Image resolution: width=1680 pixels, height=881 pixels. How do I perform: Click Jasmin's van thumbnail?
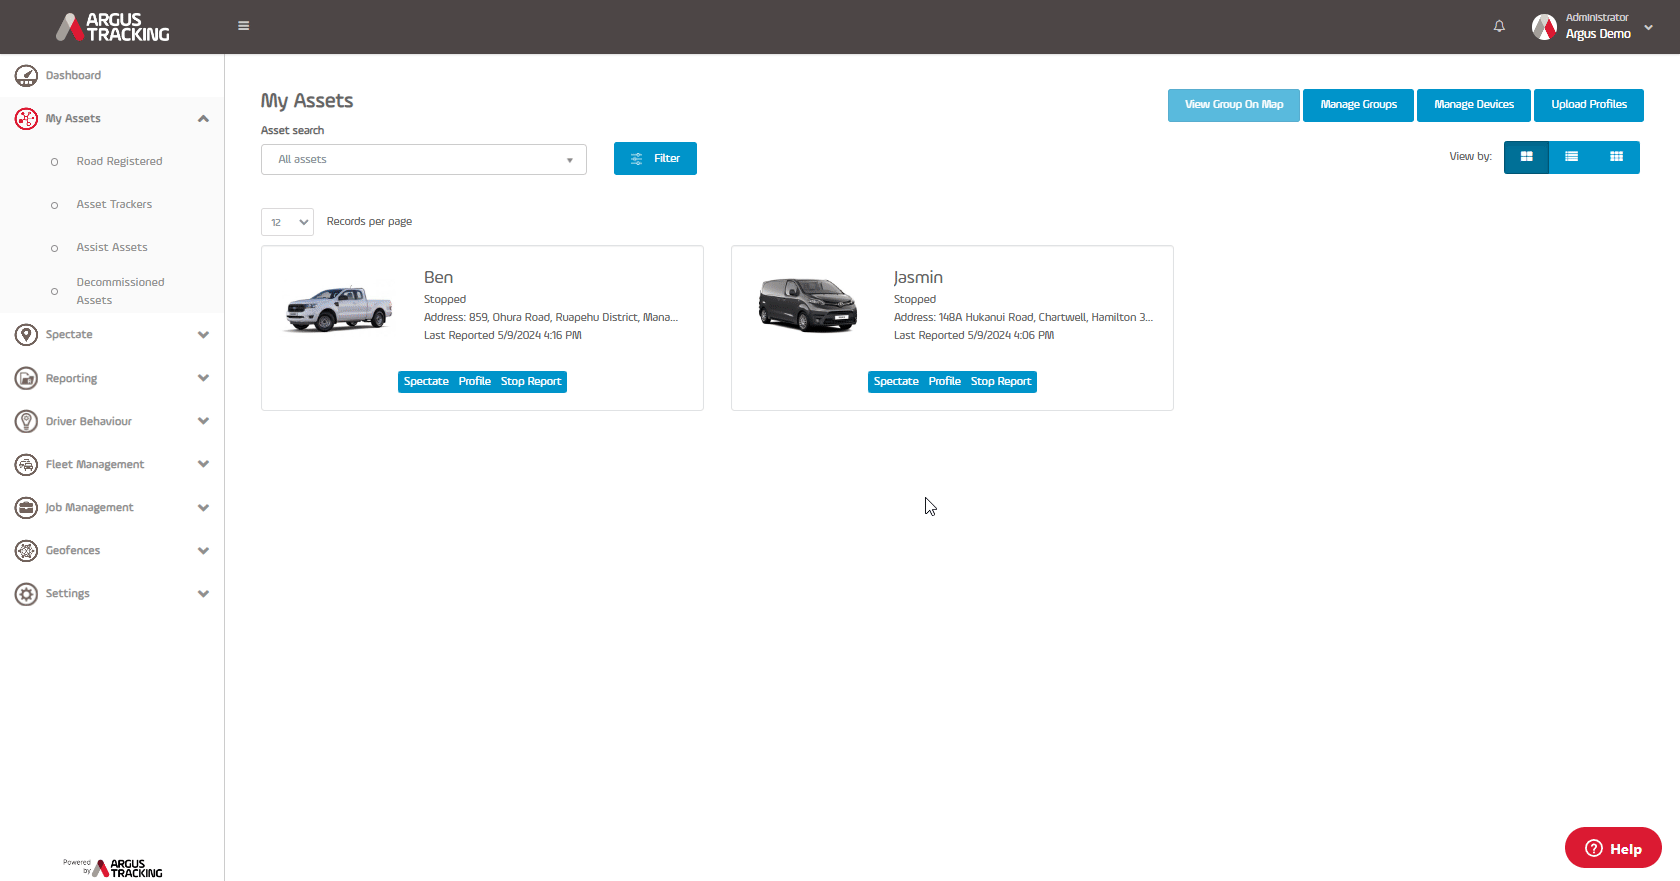tap(808, 306)
